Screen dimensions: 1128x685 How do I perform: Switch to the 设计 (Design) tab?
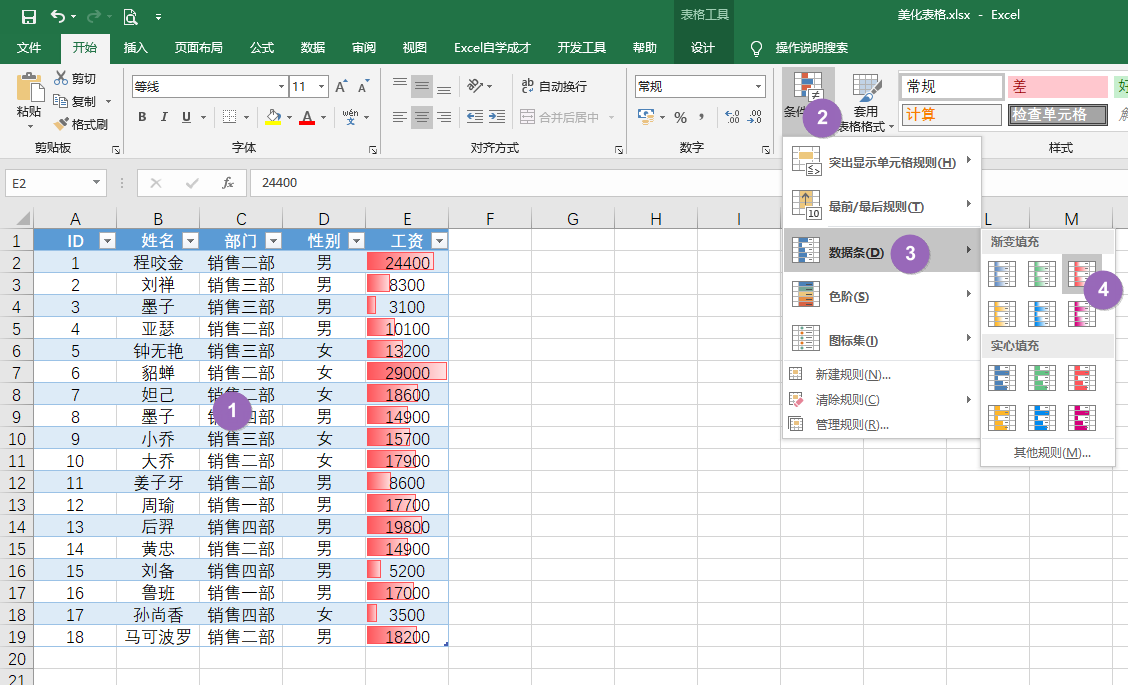(703, 47)
